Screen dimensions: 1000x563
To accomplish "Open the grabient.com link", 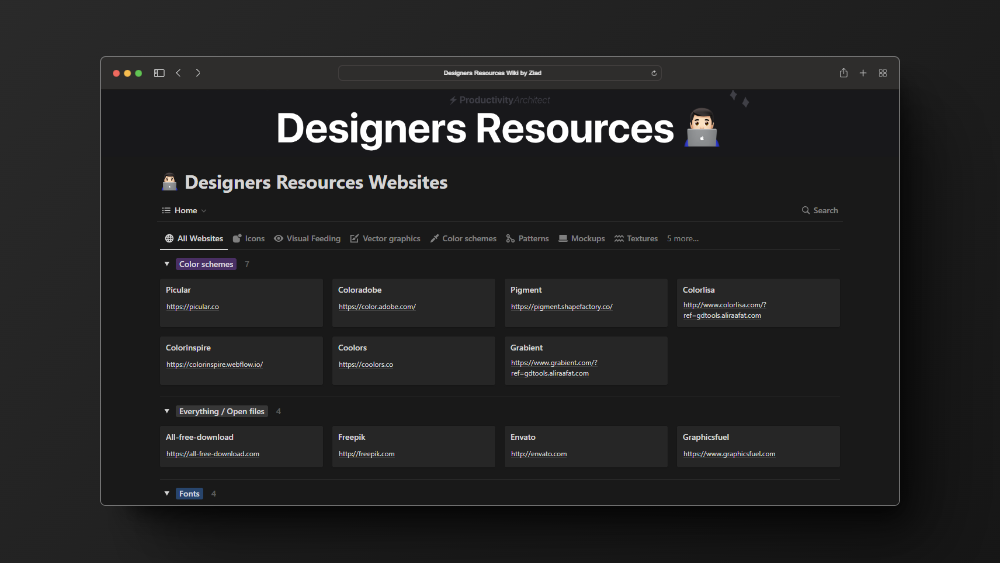I will pos(554,368).
